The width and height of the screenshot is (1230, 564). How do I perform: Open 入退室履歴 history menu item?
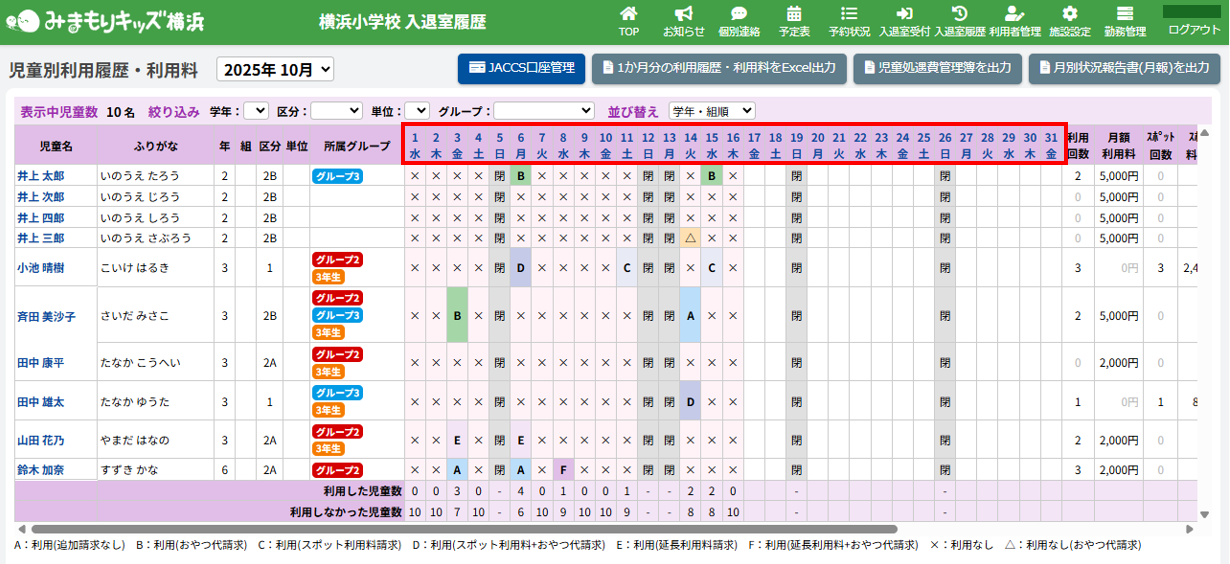click(959, 20)
